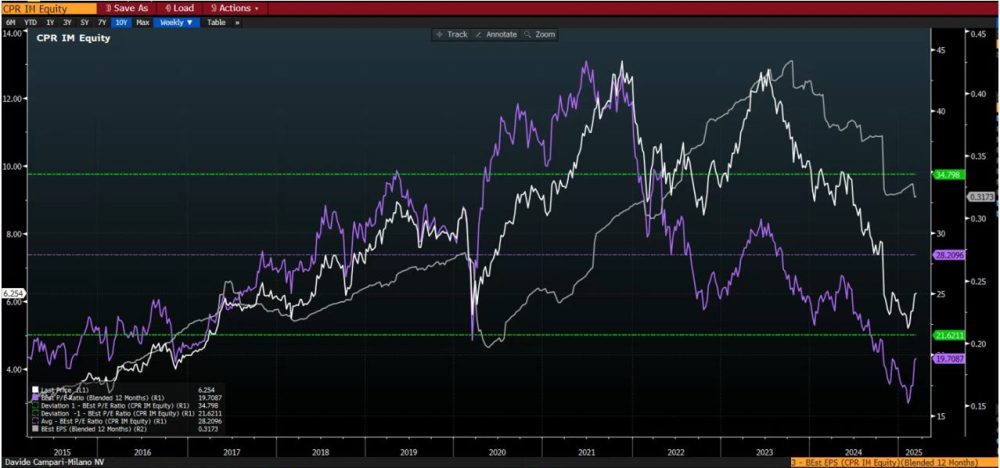Open the Actions dropdown menu
This screenshot has height=468, width=1000.
235,8
